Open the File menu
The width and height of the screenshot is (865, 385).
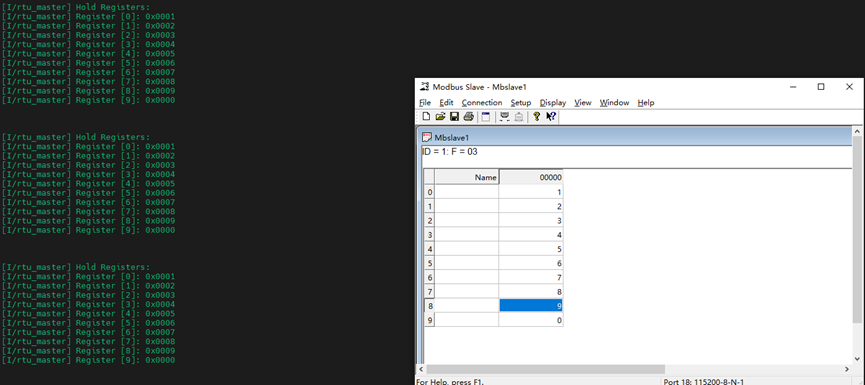(425, 103)
